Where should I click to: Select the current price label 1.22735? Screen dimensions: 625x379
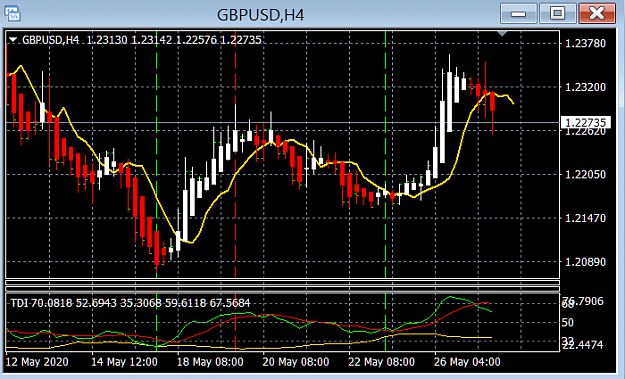click(585, 122)
